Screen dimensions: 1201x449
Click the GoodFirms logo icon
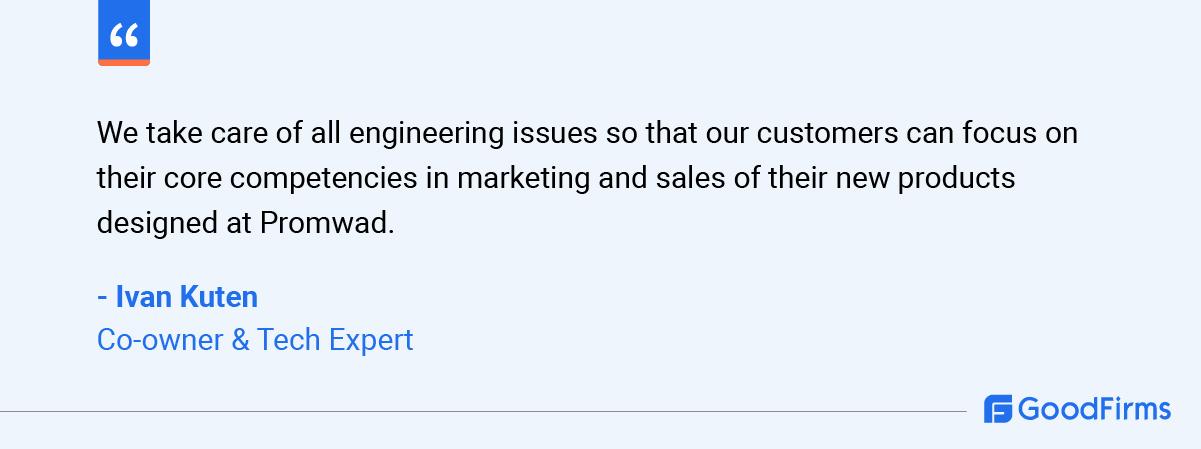click(998, 409)
